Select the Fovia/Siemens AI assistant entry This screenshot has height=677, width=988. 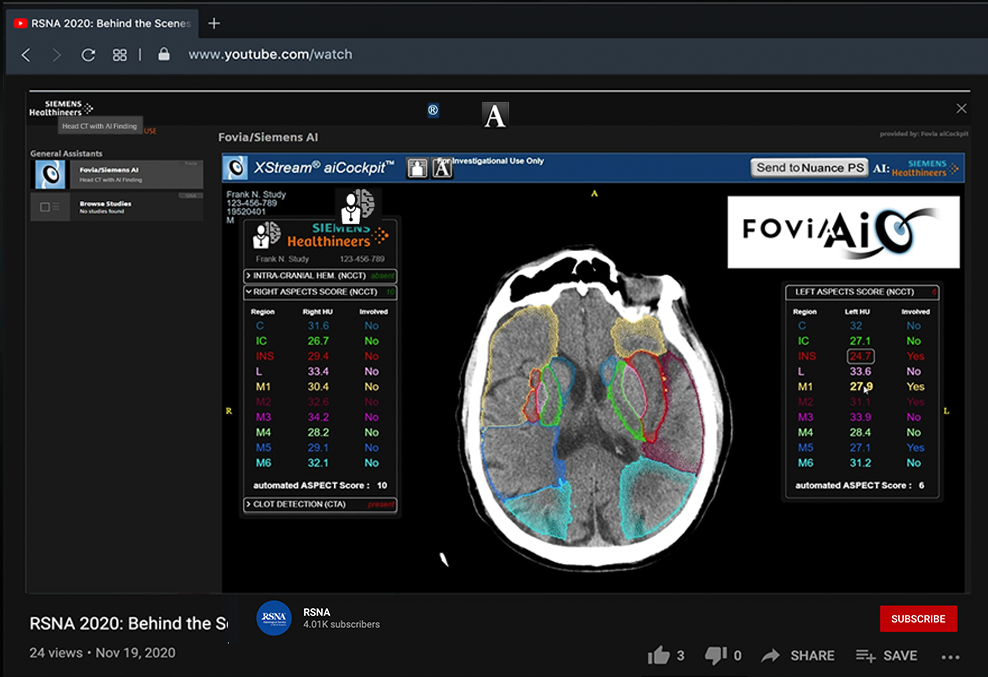(x=117, y=175)
